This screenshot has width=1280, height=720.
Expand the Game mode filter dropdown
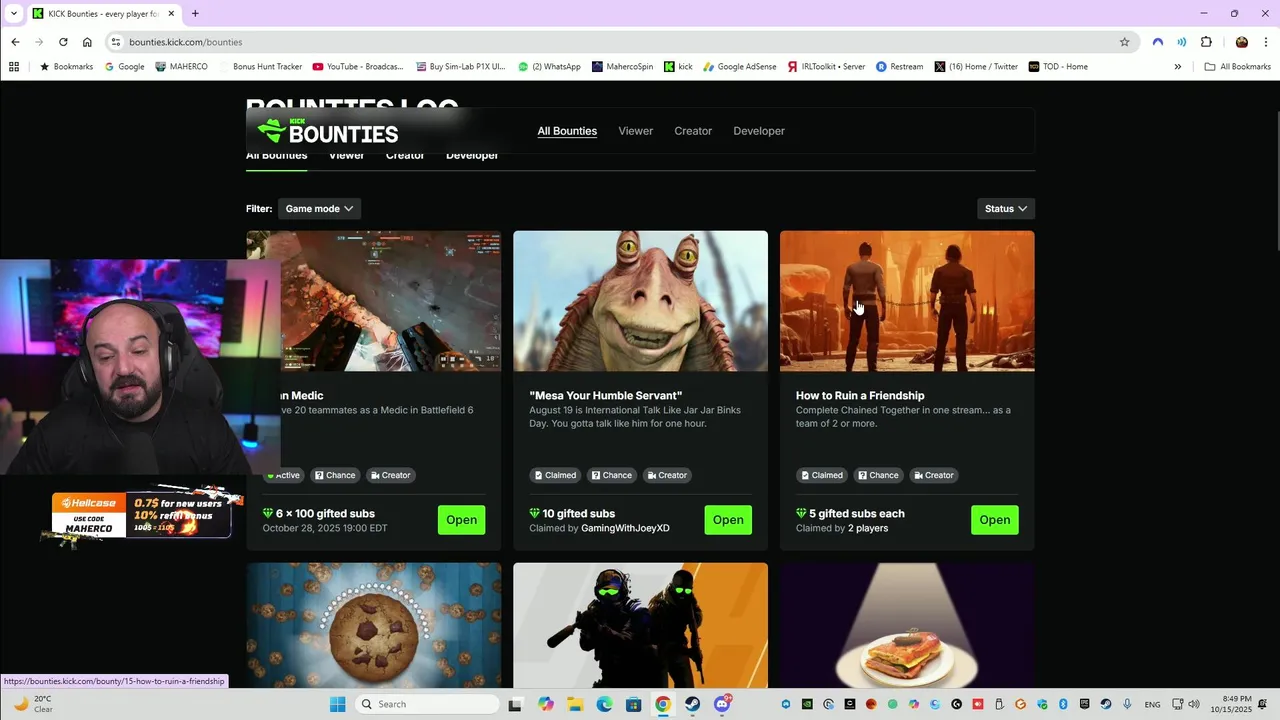[319, 209]
